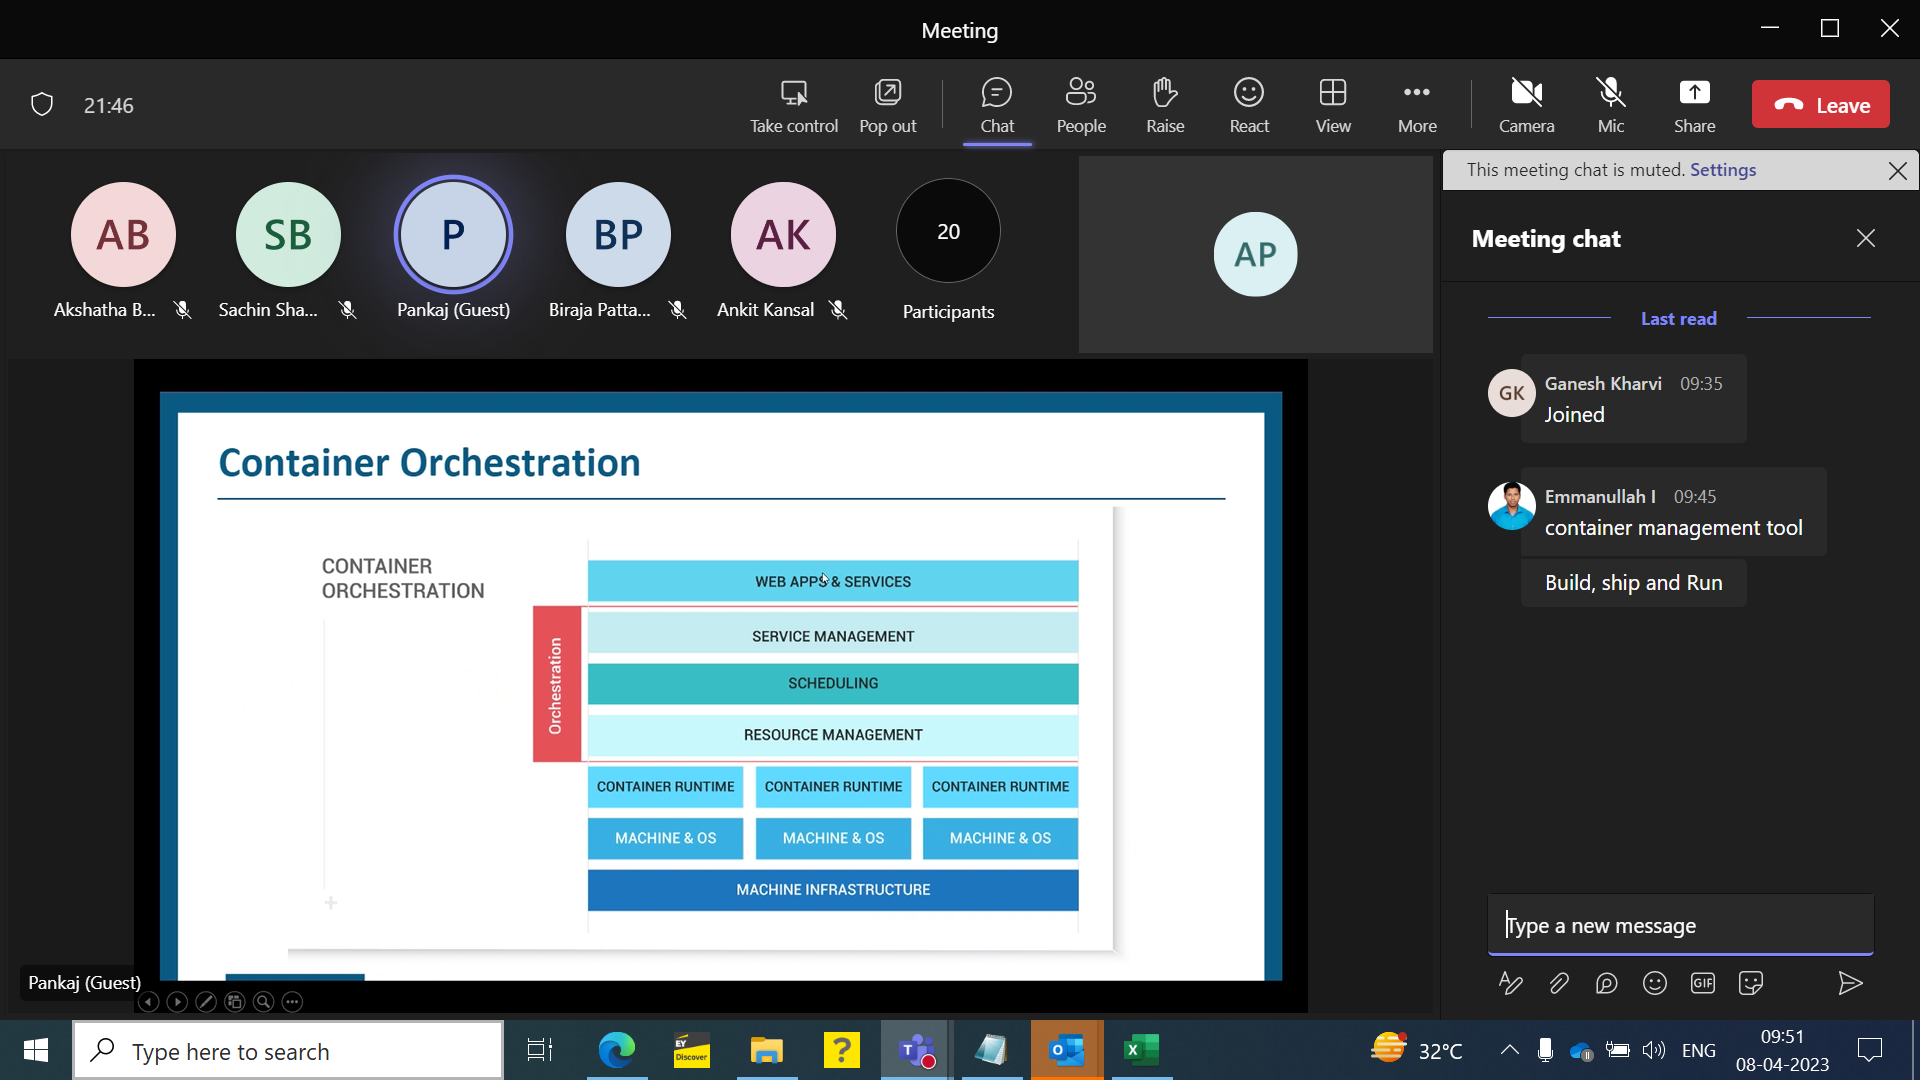Open the Loop components icon
The height and width of the screenshot is (1080, 1920).
(1606, 983)
